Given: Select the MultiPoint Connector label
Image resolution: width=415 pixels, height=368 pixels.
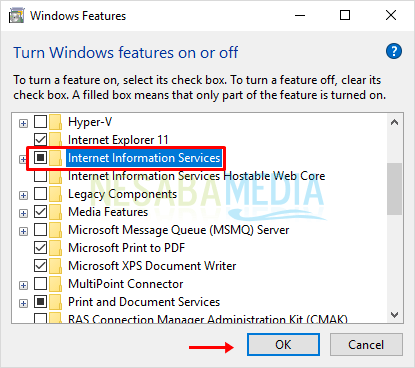Looking at the screenshot, I should tap(126, 284).
